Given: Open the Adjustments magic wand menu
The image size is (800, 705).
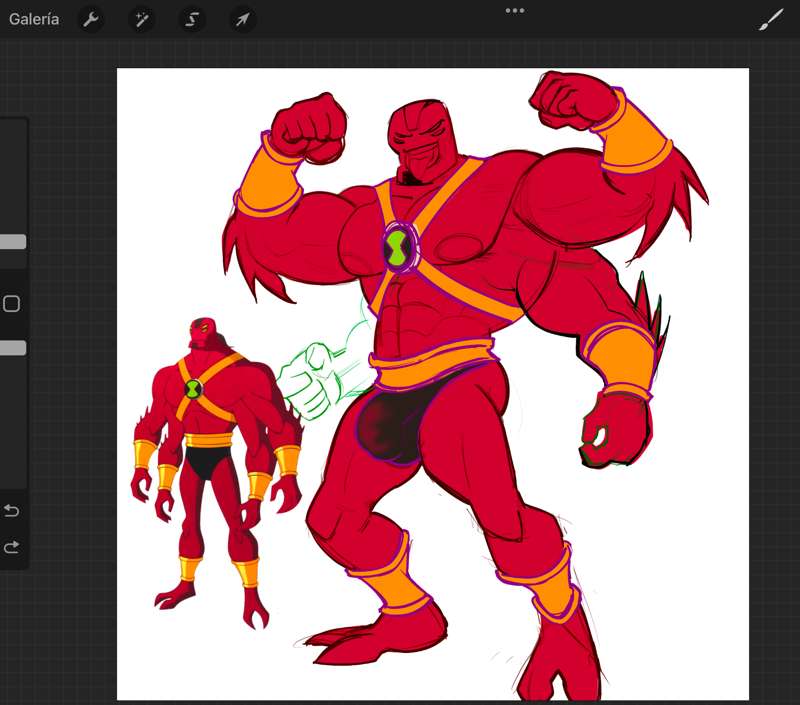Looking at the screenshot, I should coord(142,19).
